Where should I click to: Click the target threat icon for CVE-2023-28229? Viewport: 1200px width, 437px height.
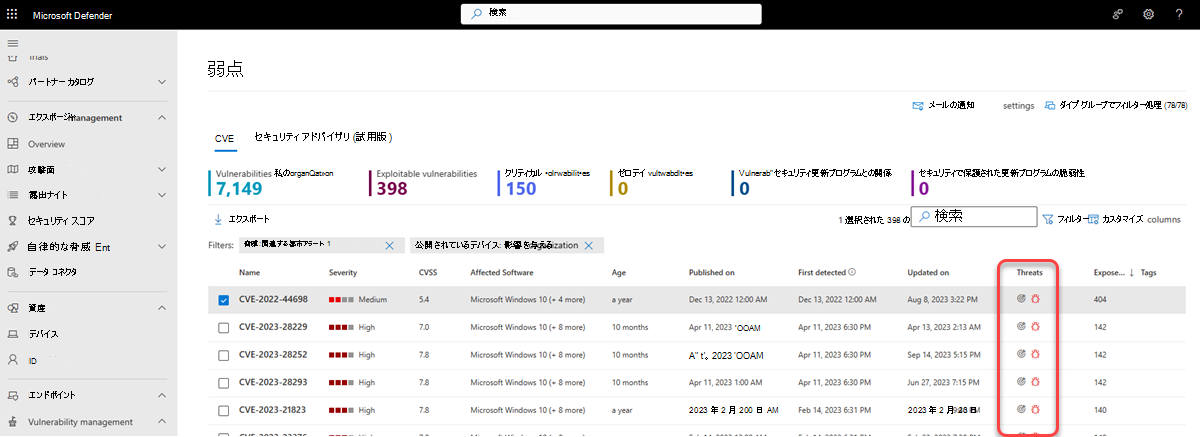coord(1021,326)
